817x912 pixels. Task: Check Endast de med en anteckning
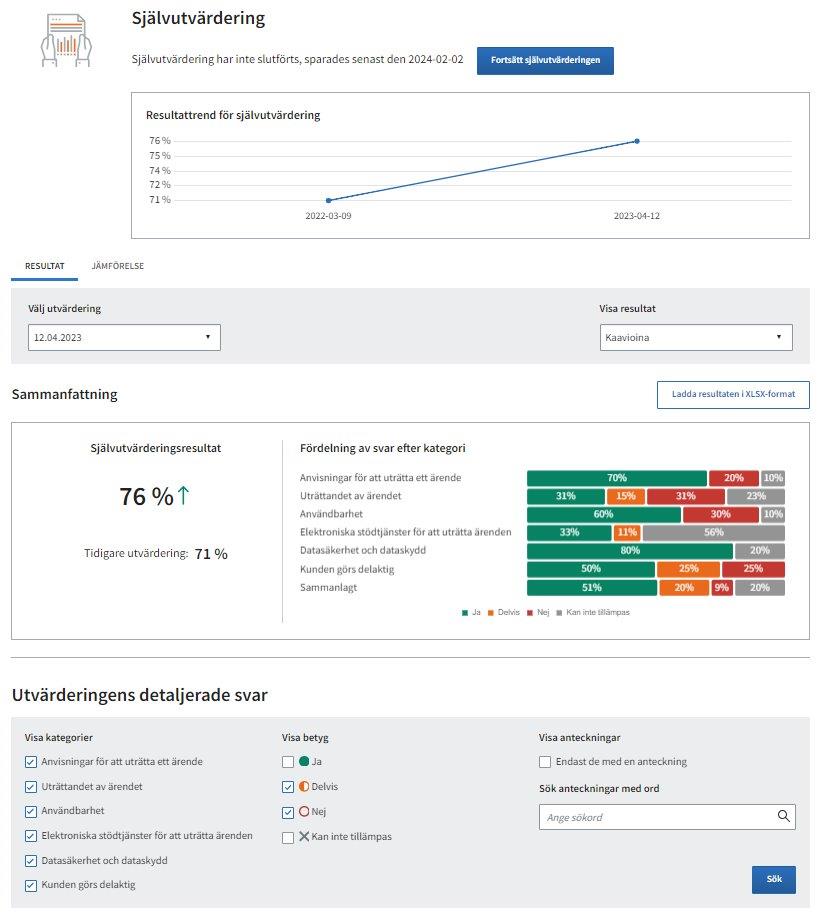coord(545,762)
